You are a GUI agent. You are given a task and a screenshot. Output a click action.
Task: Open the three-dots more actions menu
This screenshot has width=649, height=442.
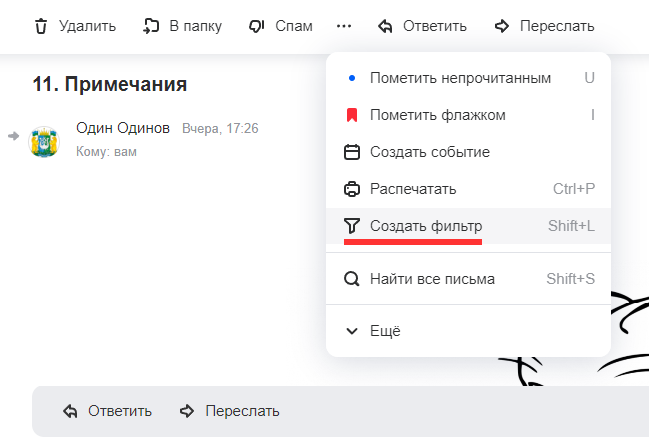(344, 26)
